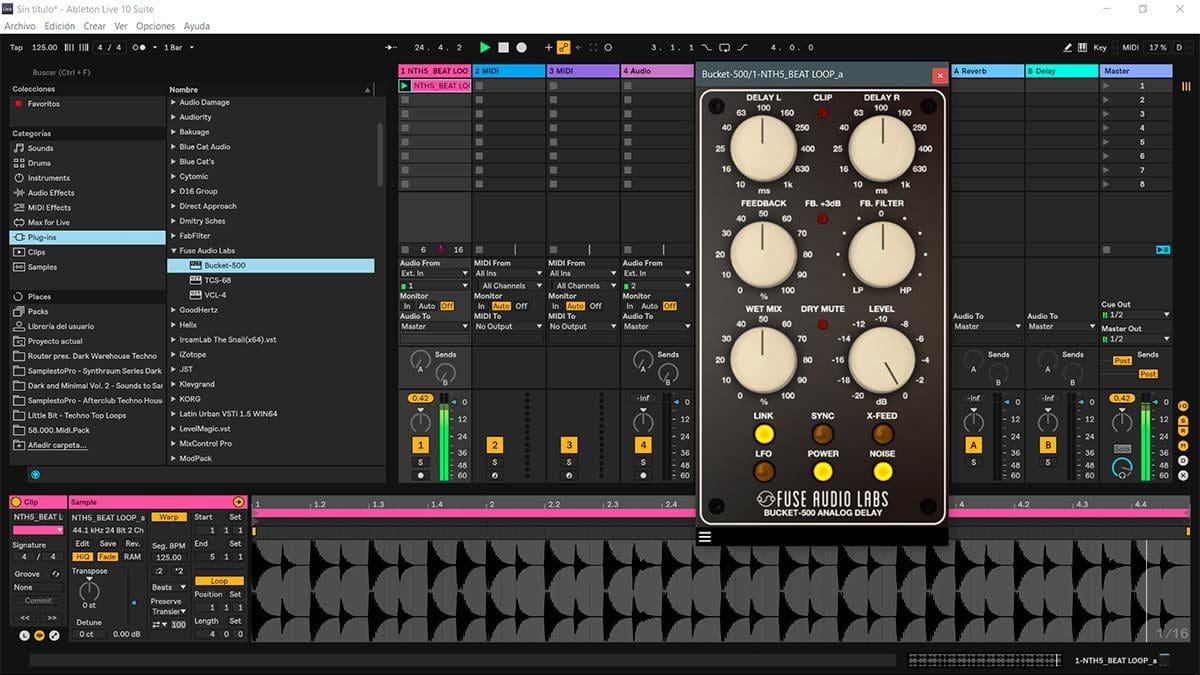1200x675 pixels.
Task: Enable the Draw Mode pencil icon
Action: (1068, 47)
